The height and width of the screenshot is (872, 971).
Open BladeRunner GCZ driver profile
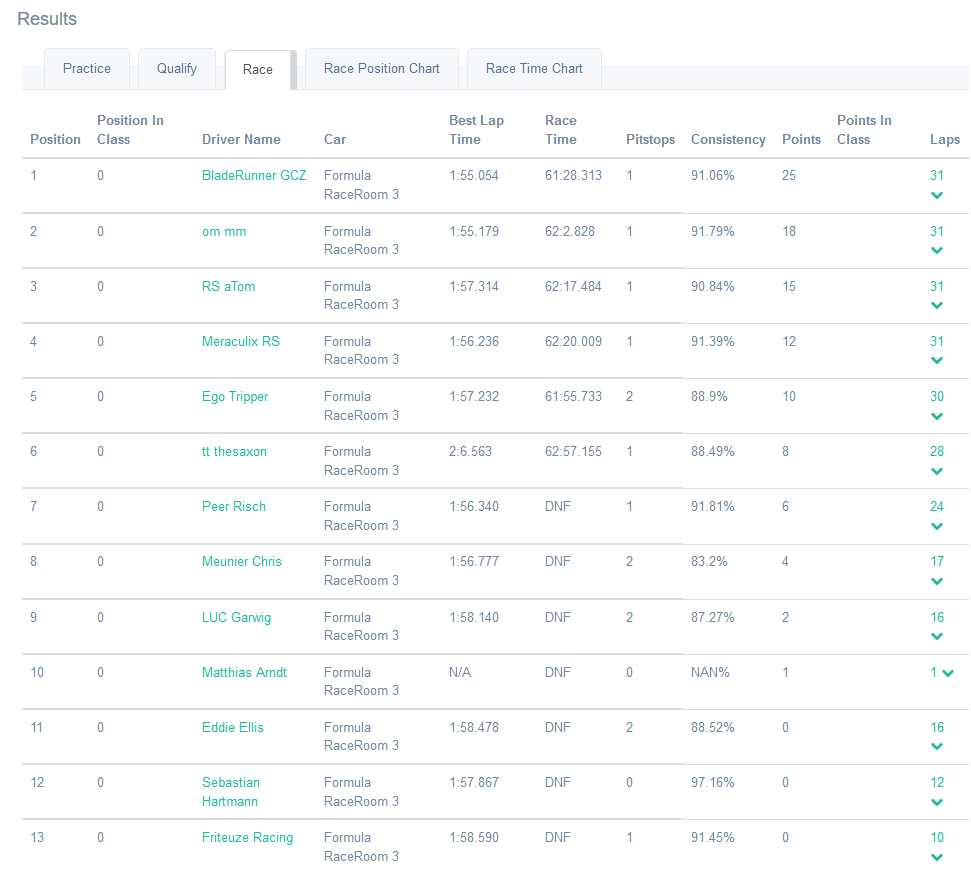pyautogui.click(x=254, y=176)
